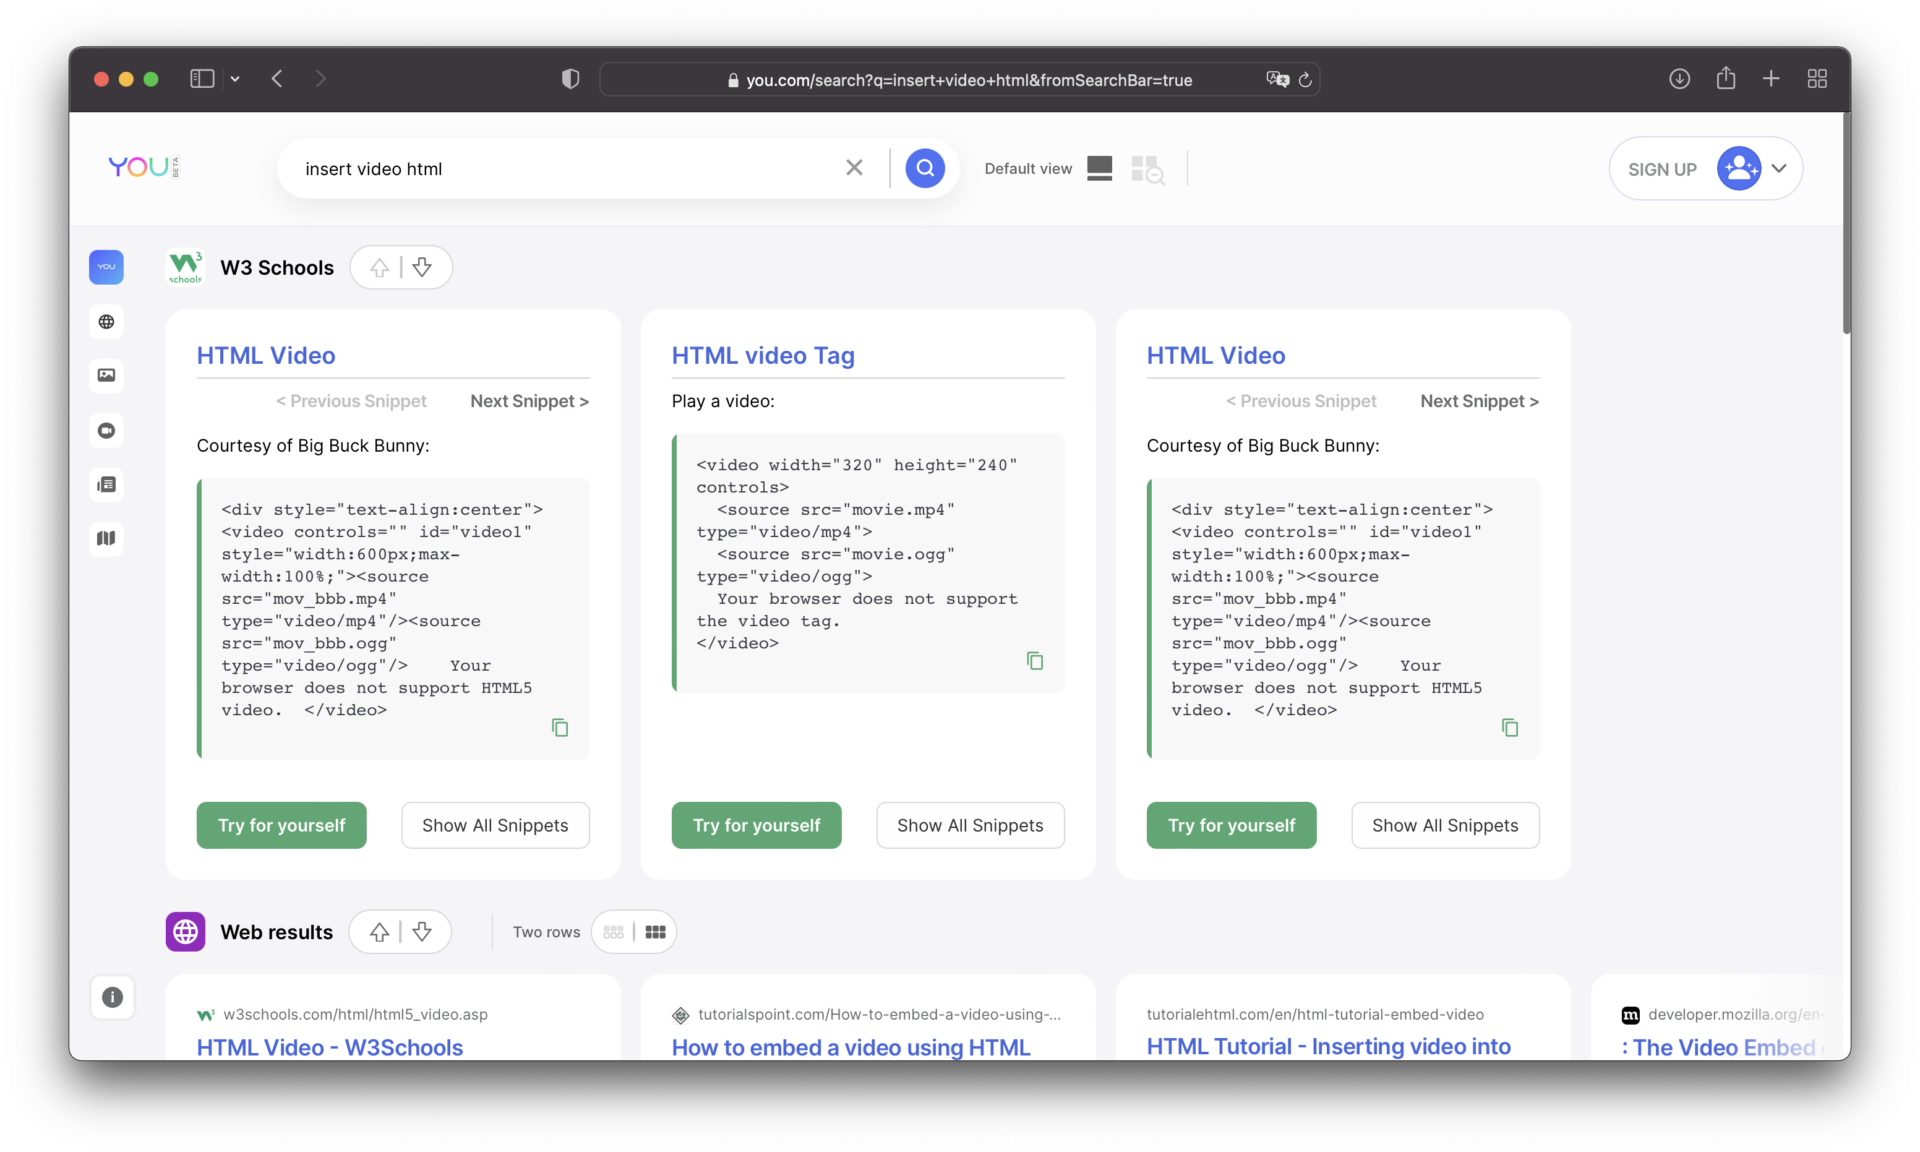Open the maps icon in left sidebar

point(106,538)
